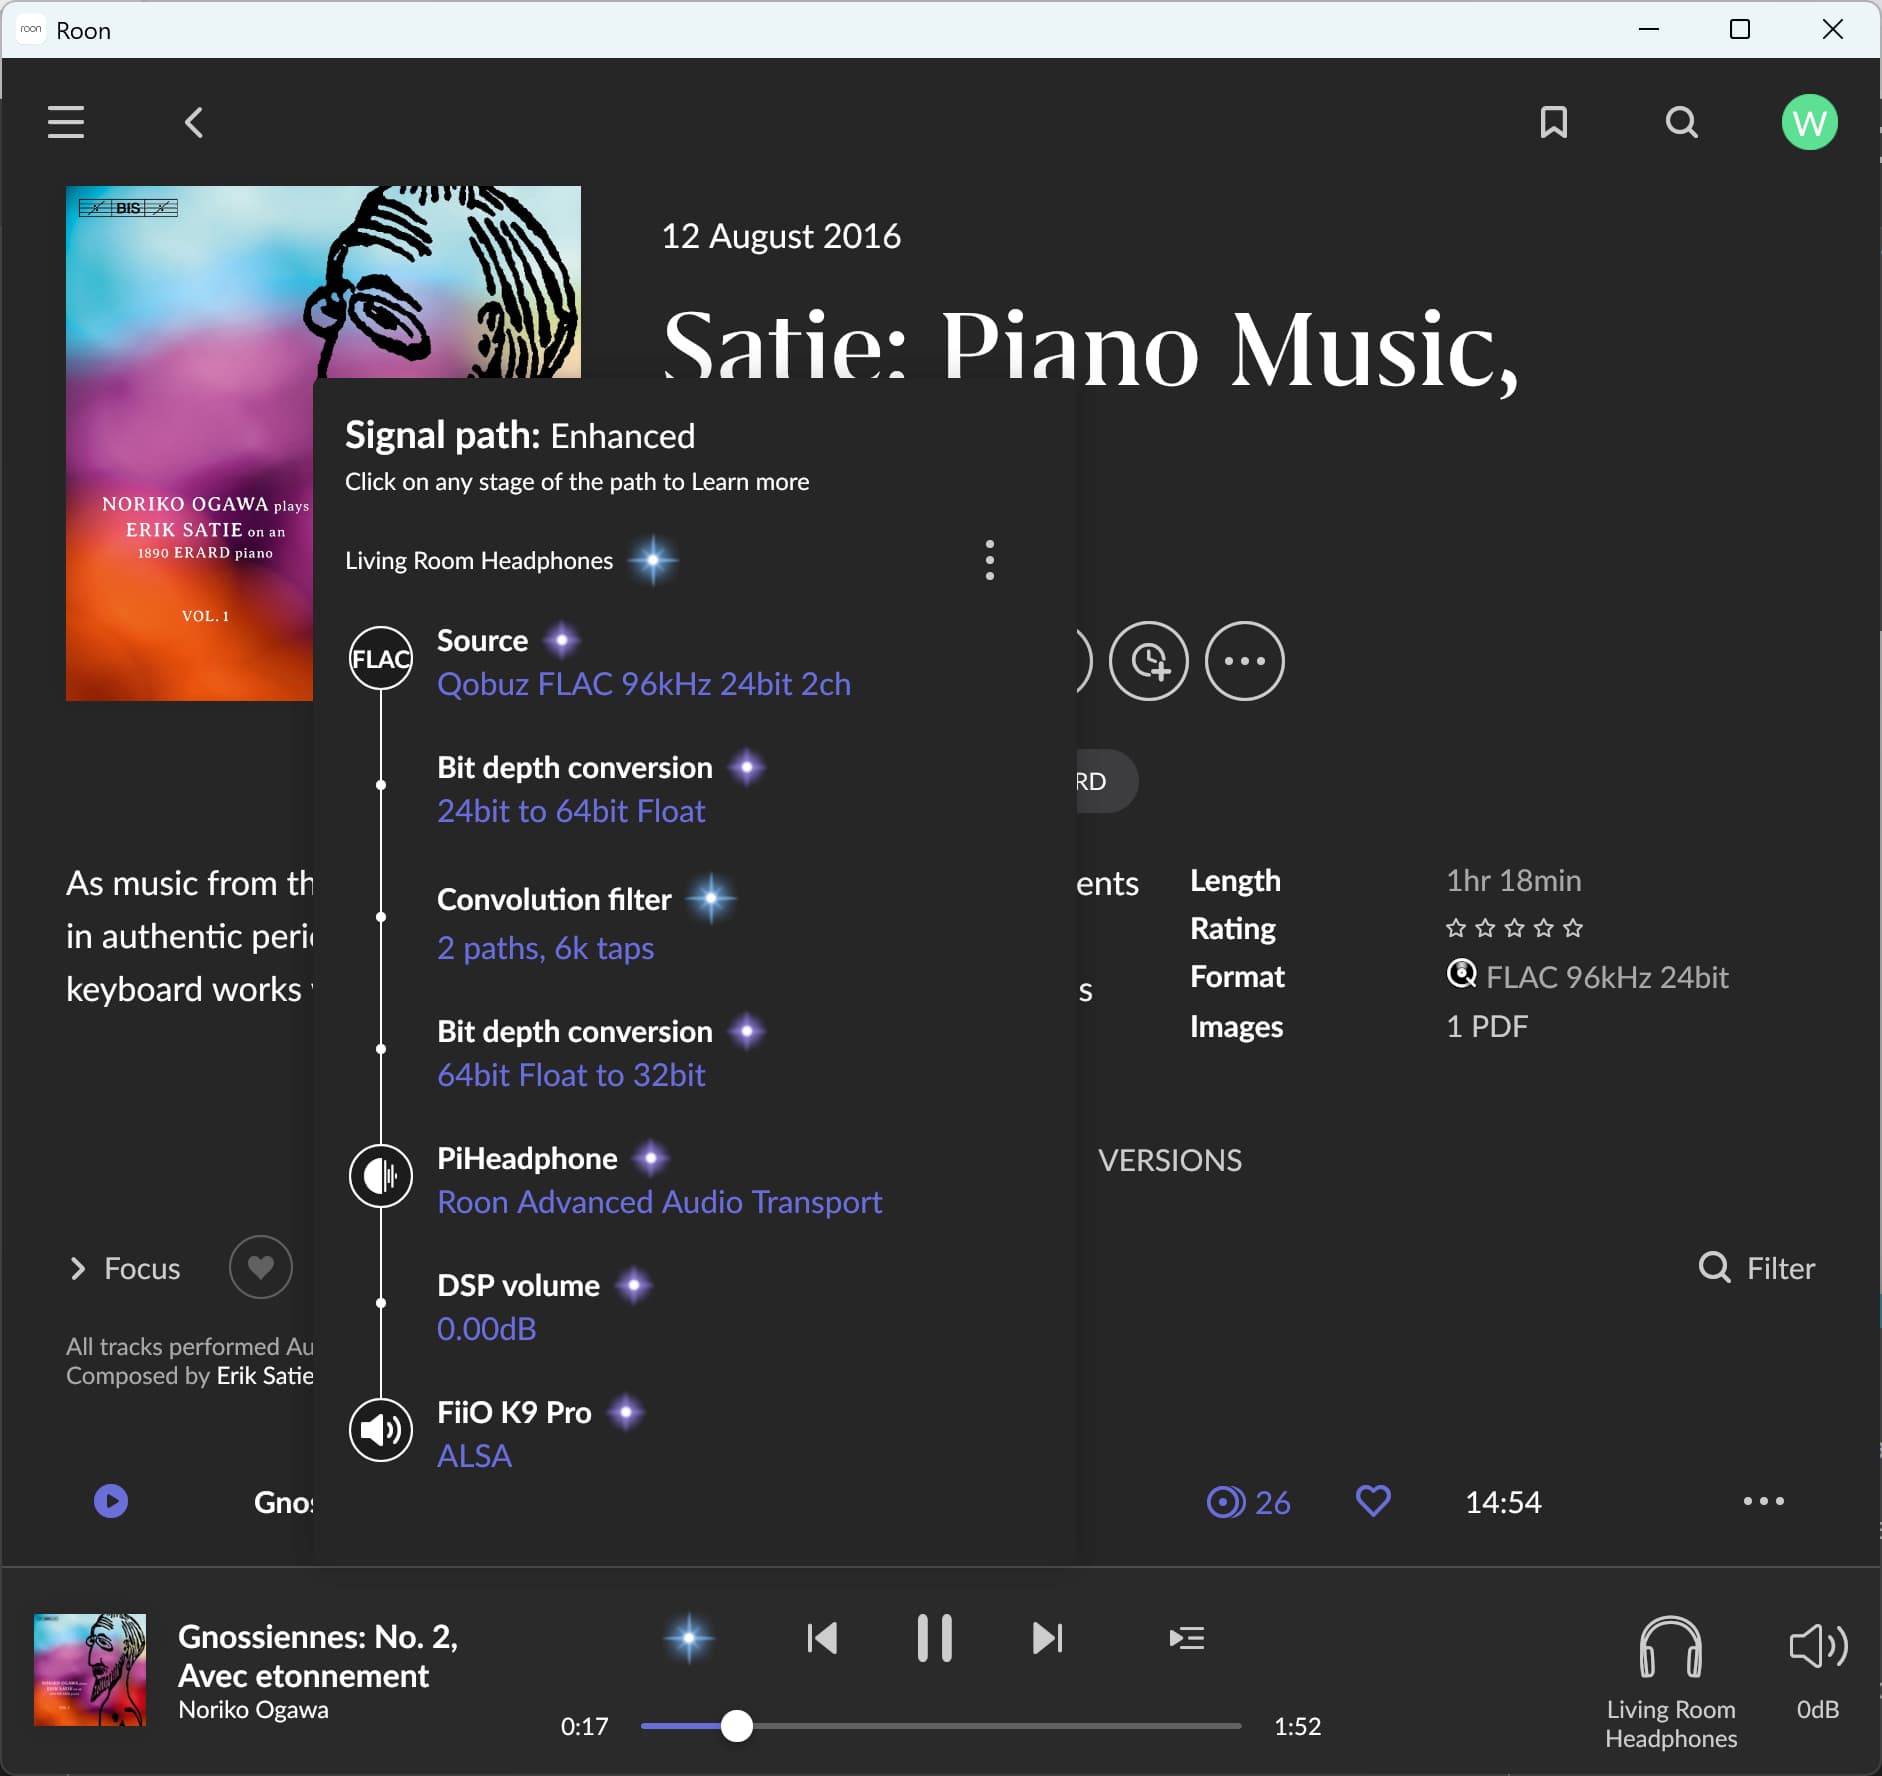Click the Convolution filter stage
This screenshot has height=1776, width=1882.
tap(554, 900)
